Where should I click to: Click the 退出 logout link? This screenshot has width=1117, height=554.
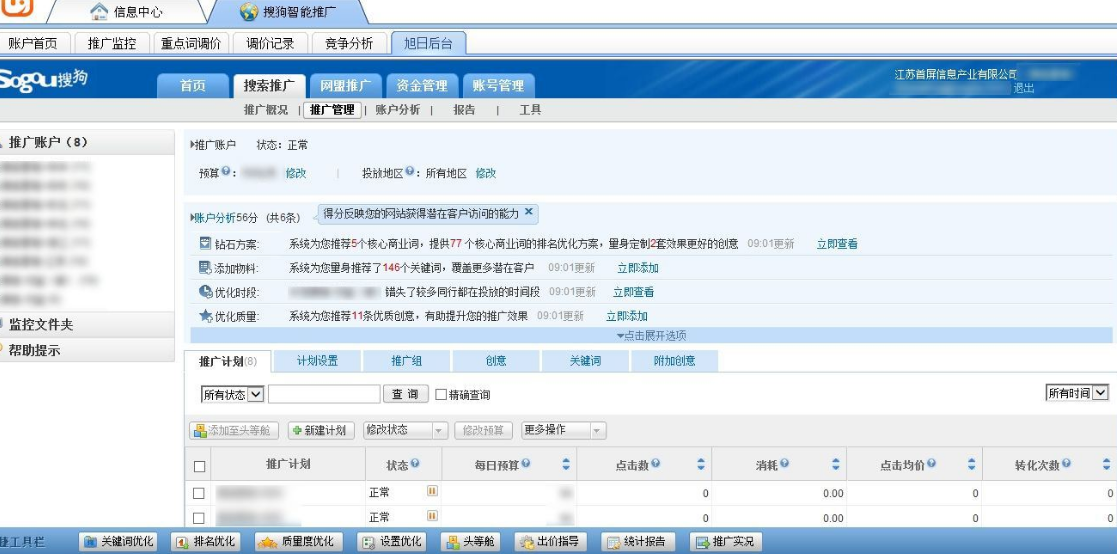1024,88
